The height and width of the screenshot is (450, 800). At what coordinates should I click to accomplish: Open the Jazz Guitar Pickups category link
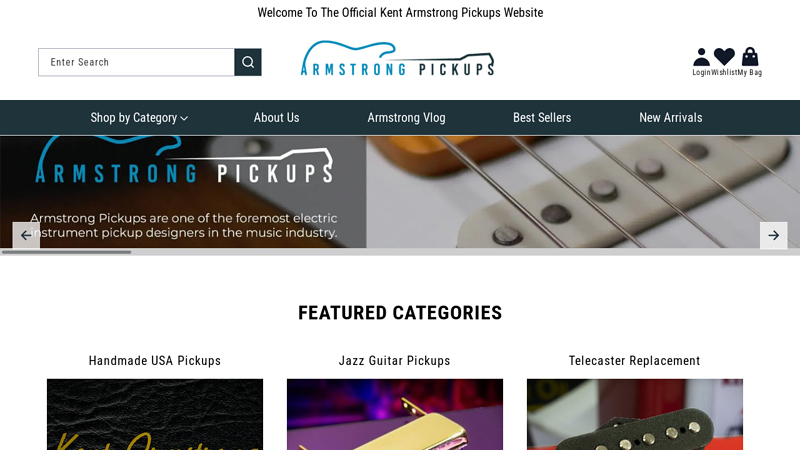click(394, 361)
